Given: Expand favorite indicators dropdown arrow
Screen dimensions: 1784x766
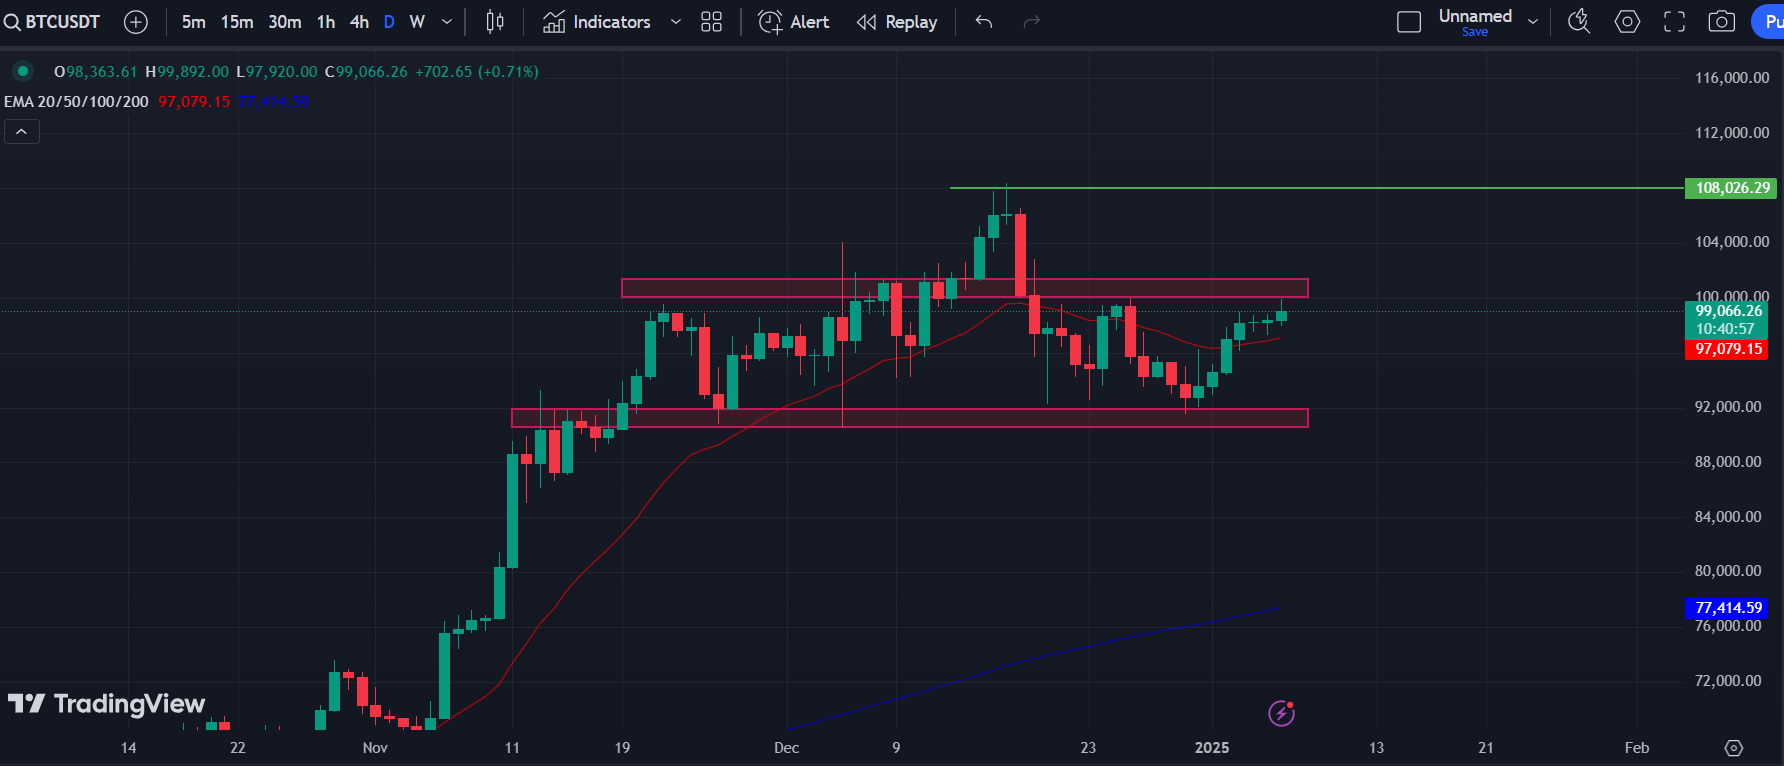Looking at the screenshot, I should click(676, 22).
